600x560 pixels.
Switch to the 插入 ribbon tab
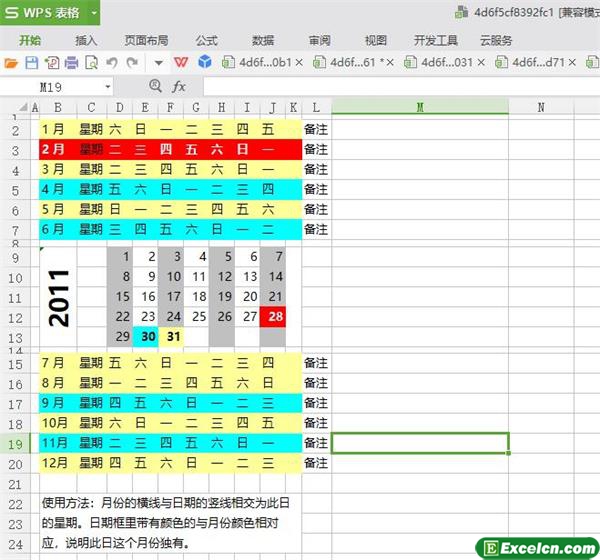click(x=86, y=40)
